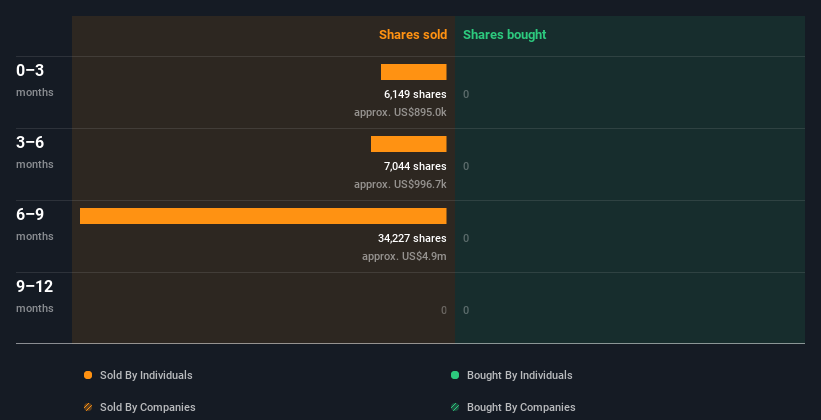Image resolution: width=821 pixels, height=420 pixels.
Task: Click shares bought zero in 9–12 months row
Action: click(x=466, y=310)
